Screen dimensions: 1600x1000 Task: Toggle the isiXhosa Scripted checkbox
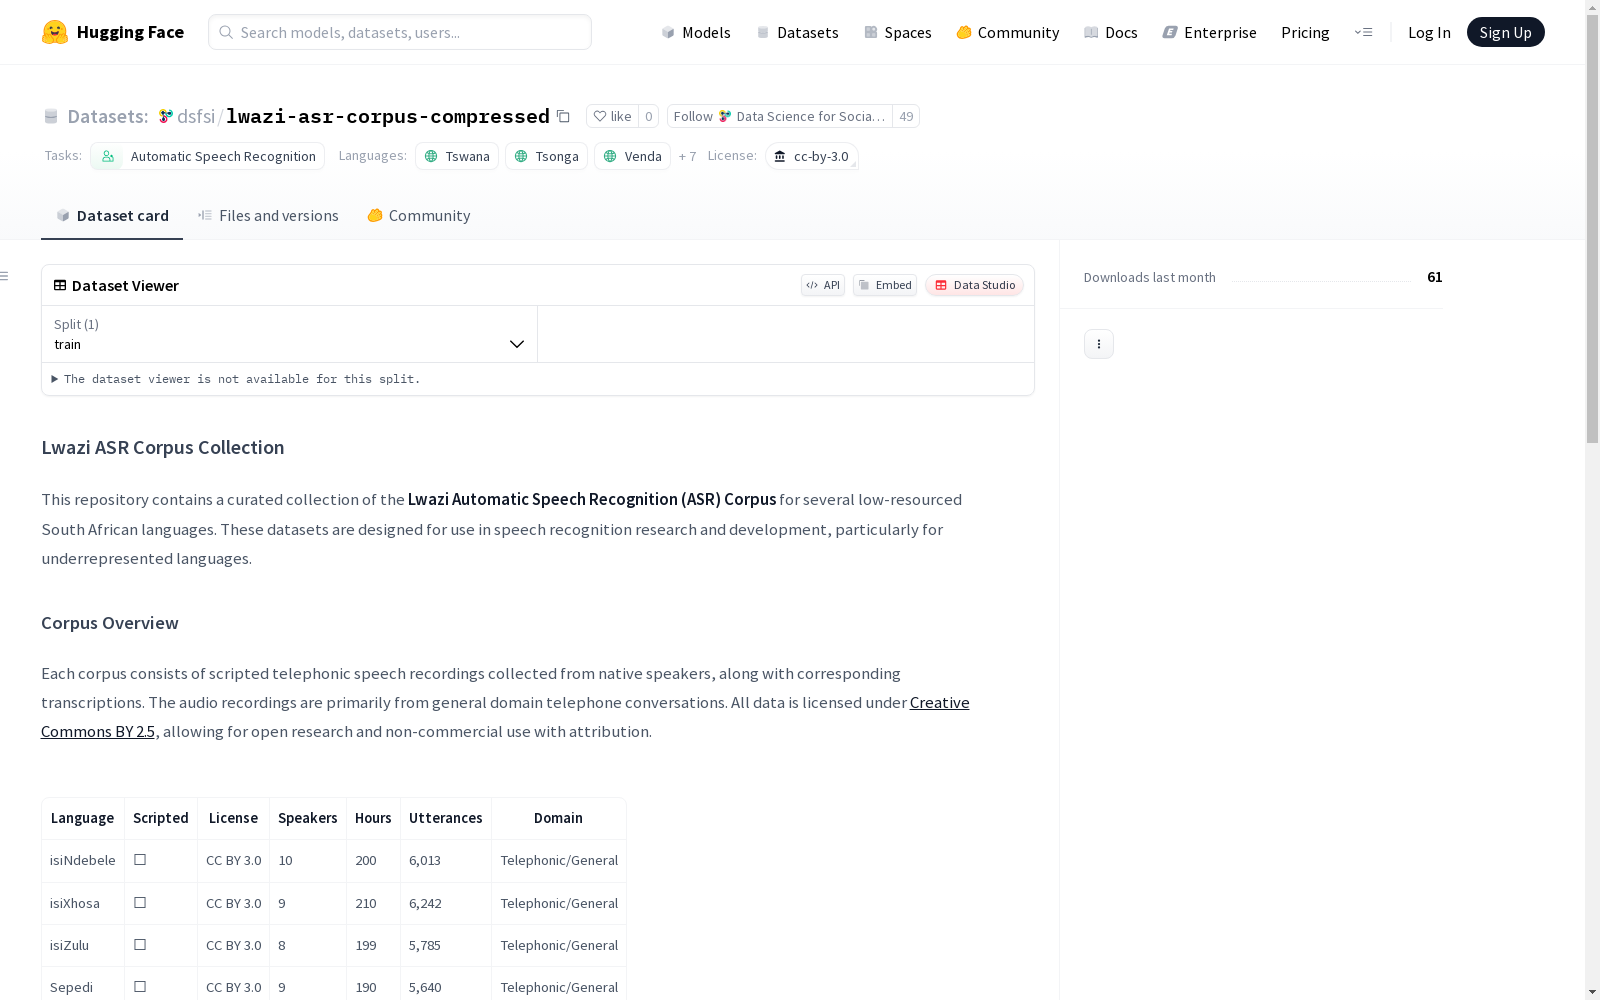coord(140,902)
